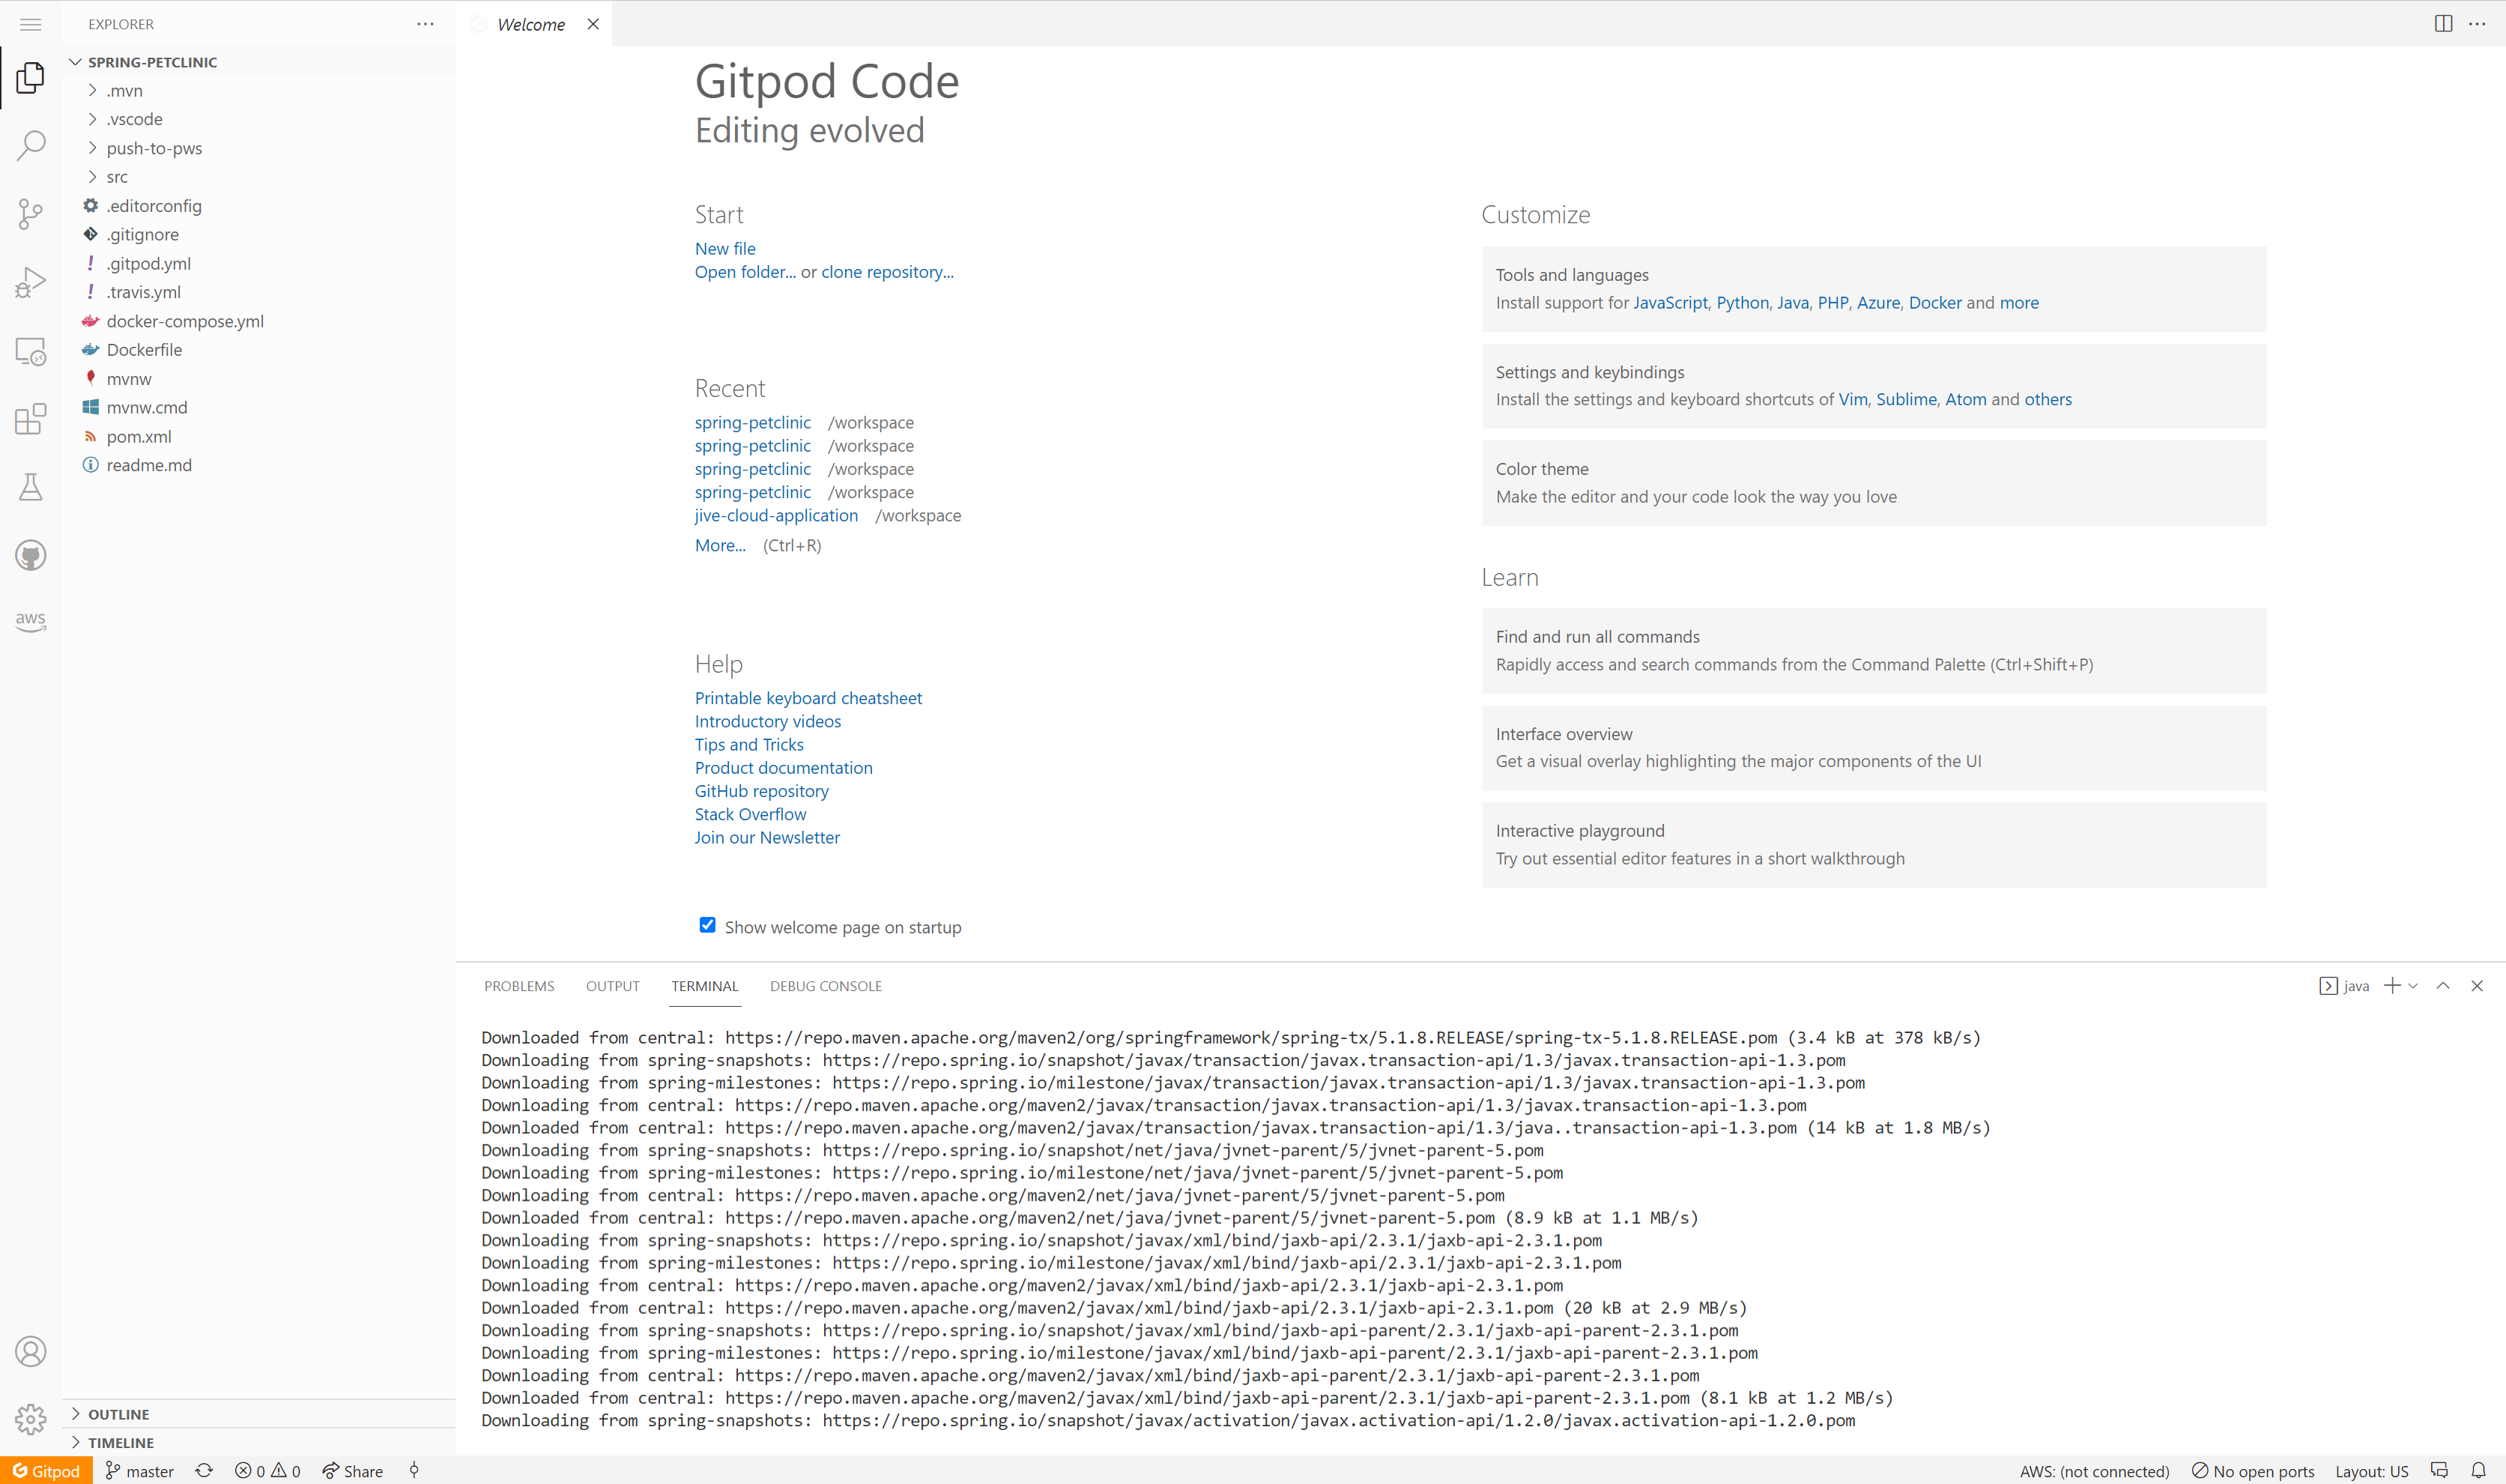Toggle the hamburger menu at top-left
This screenshot has height=1484, width=2506.
31,24
